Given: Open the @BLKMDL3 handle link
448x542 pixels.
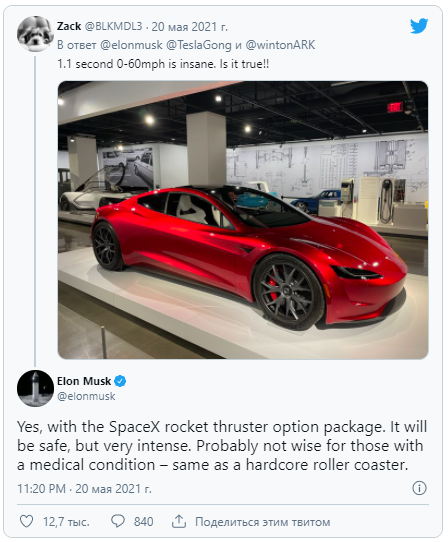Looking at the screenshot, I should (113, 26).
